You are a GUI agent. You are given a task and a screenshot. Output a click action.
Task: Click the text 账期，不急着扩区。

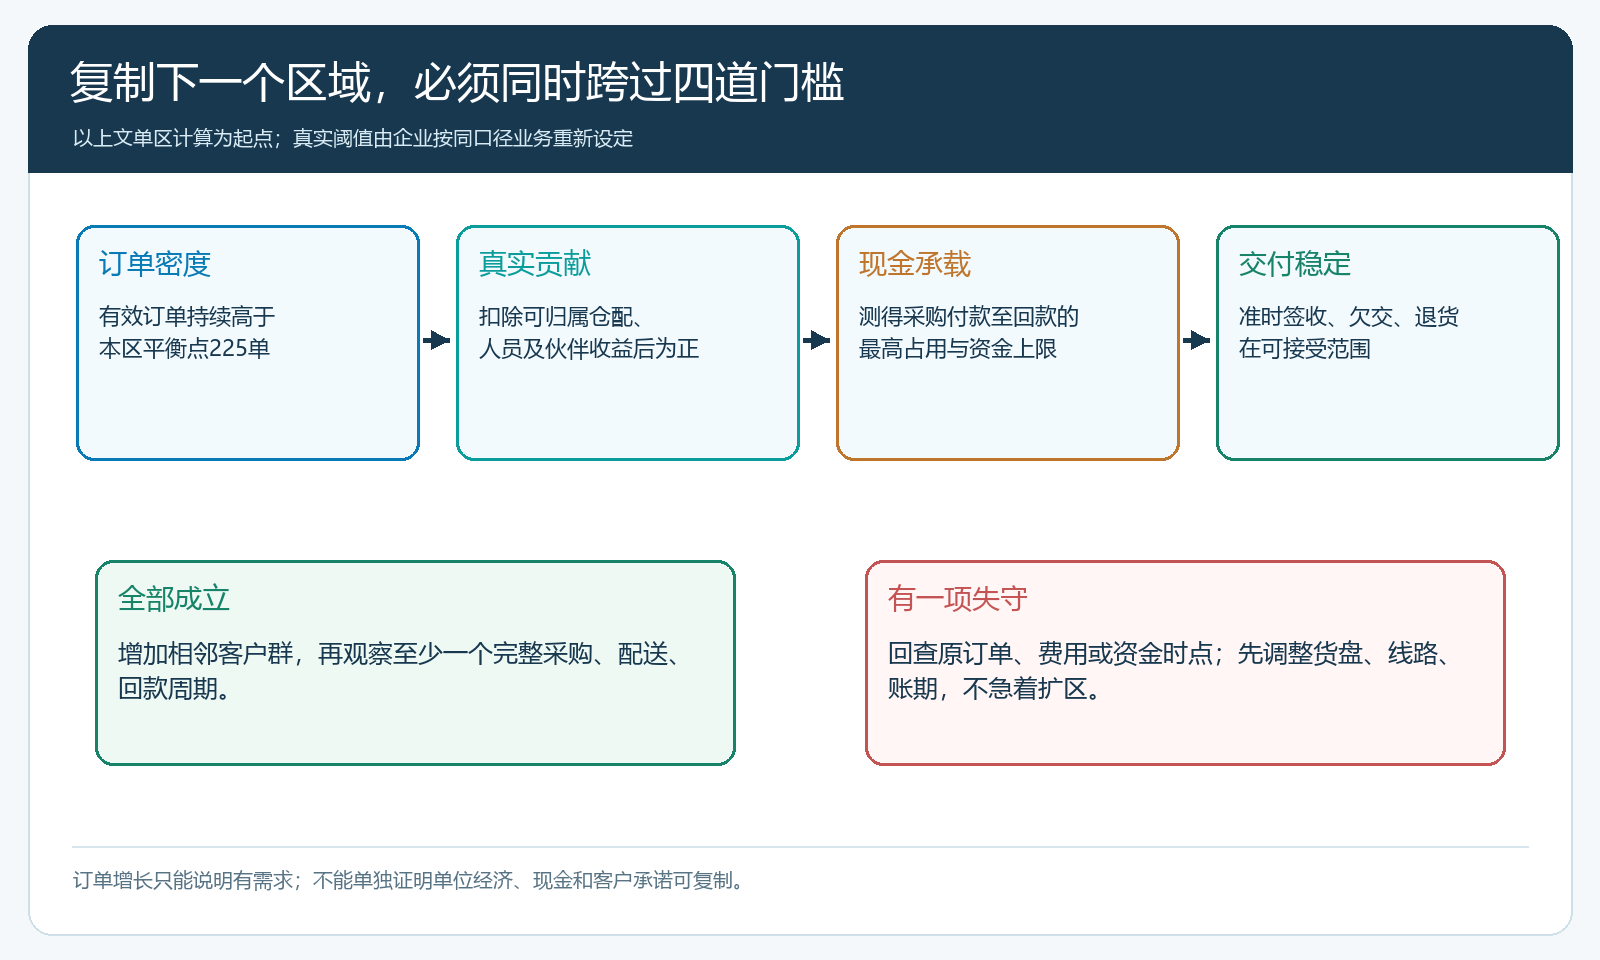pos(996,689)
